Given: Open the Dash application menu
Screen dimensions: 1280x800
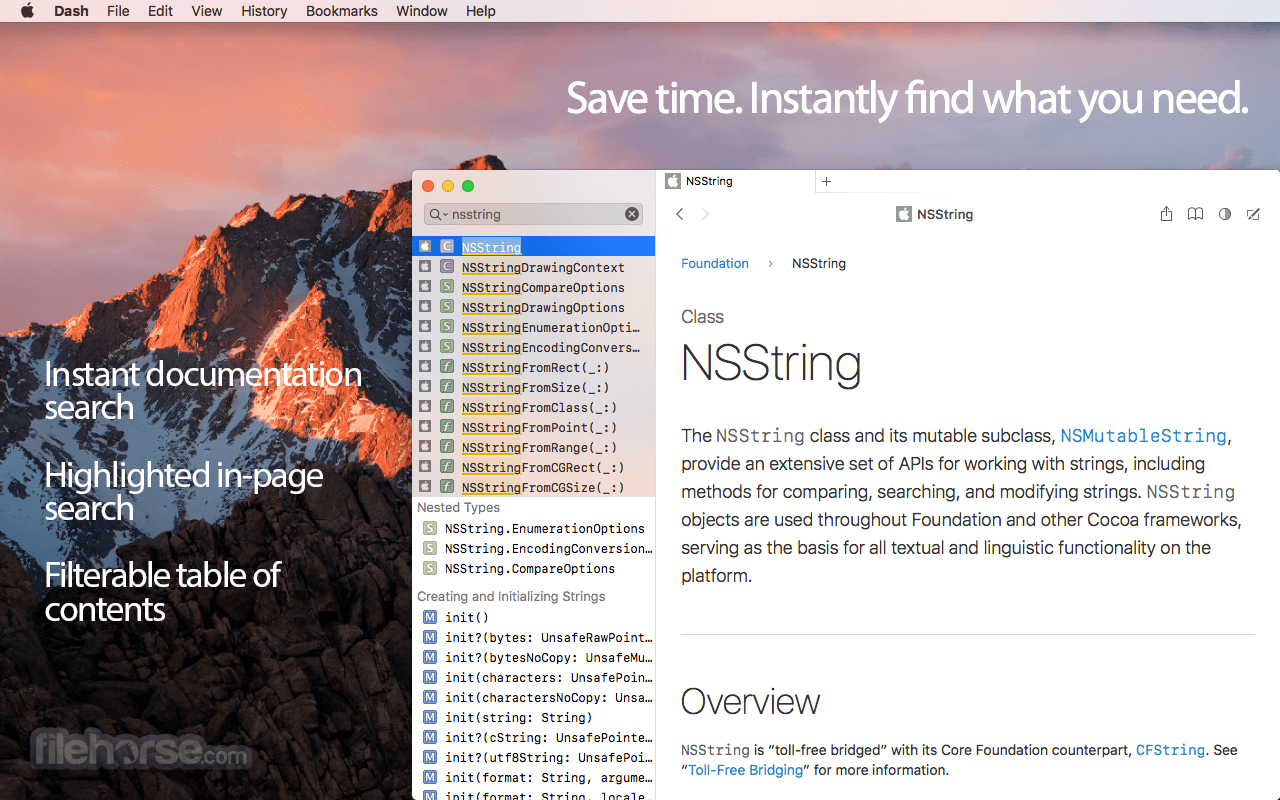Looking at the screenshot, I should [71, 11].
